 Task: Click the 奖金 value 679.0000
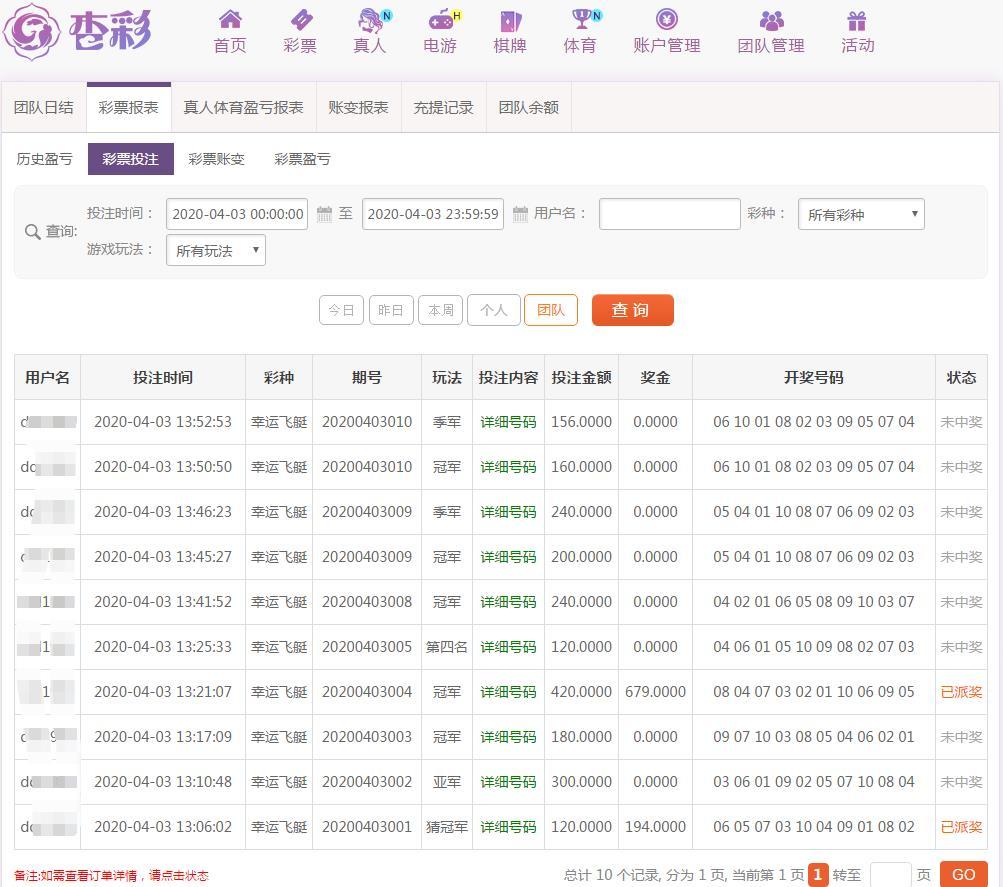[x=655, y=692]
